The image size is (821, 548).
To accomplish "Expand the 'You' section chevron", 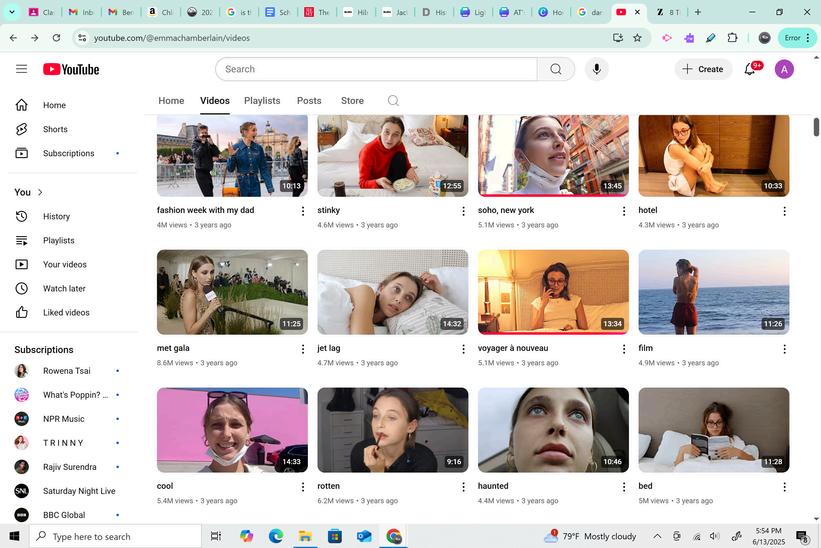I will [40, 192].
